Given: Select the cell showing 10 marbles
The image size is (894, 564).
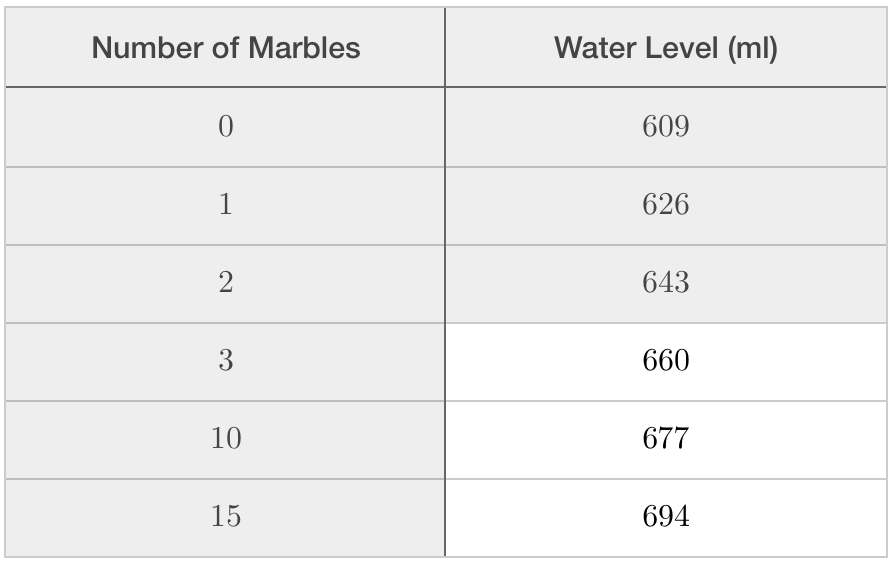Looking at the screenshot, I should coord(226,439).
